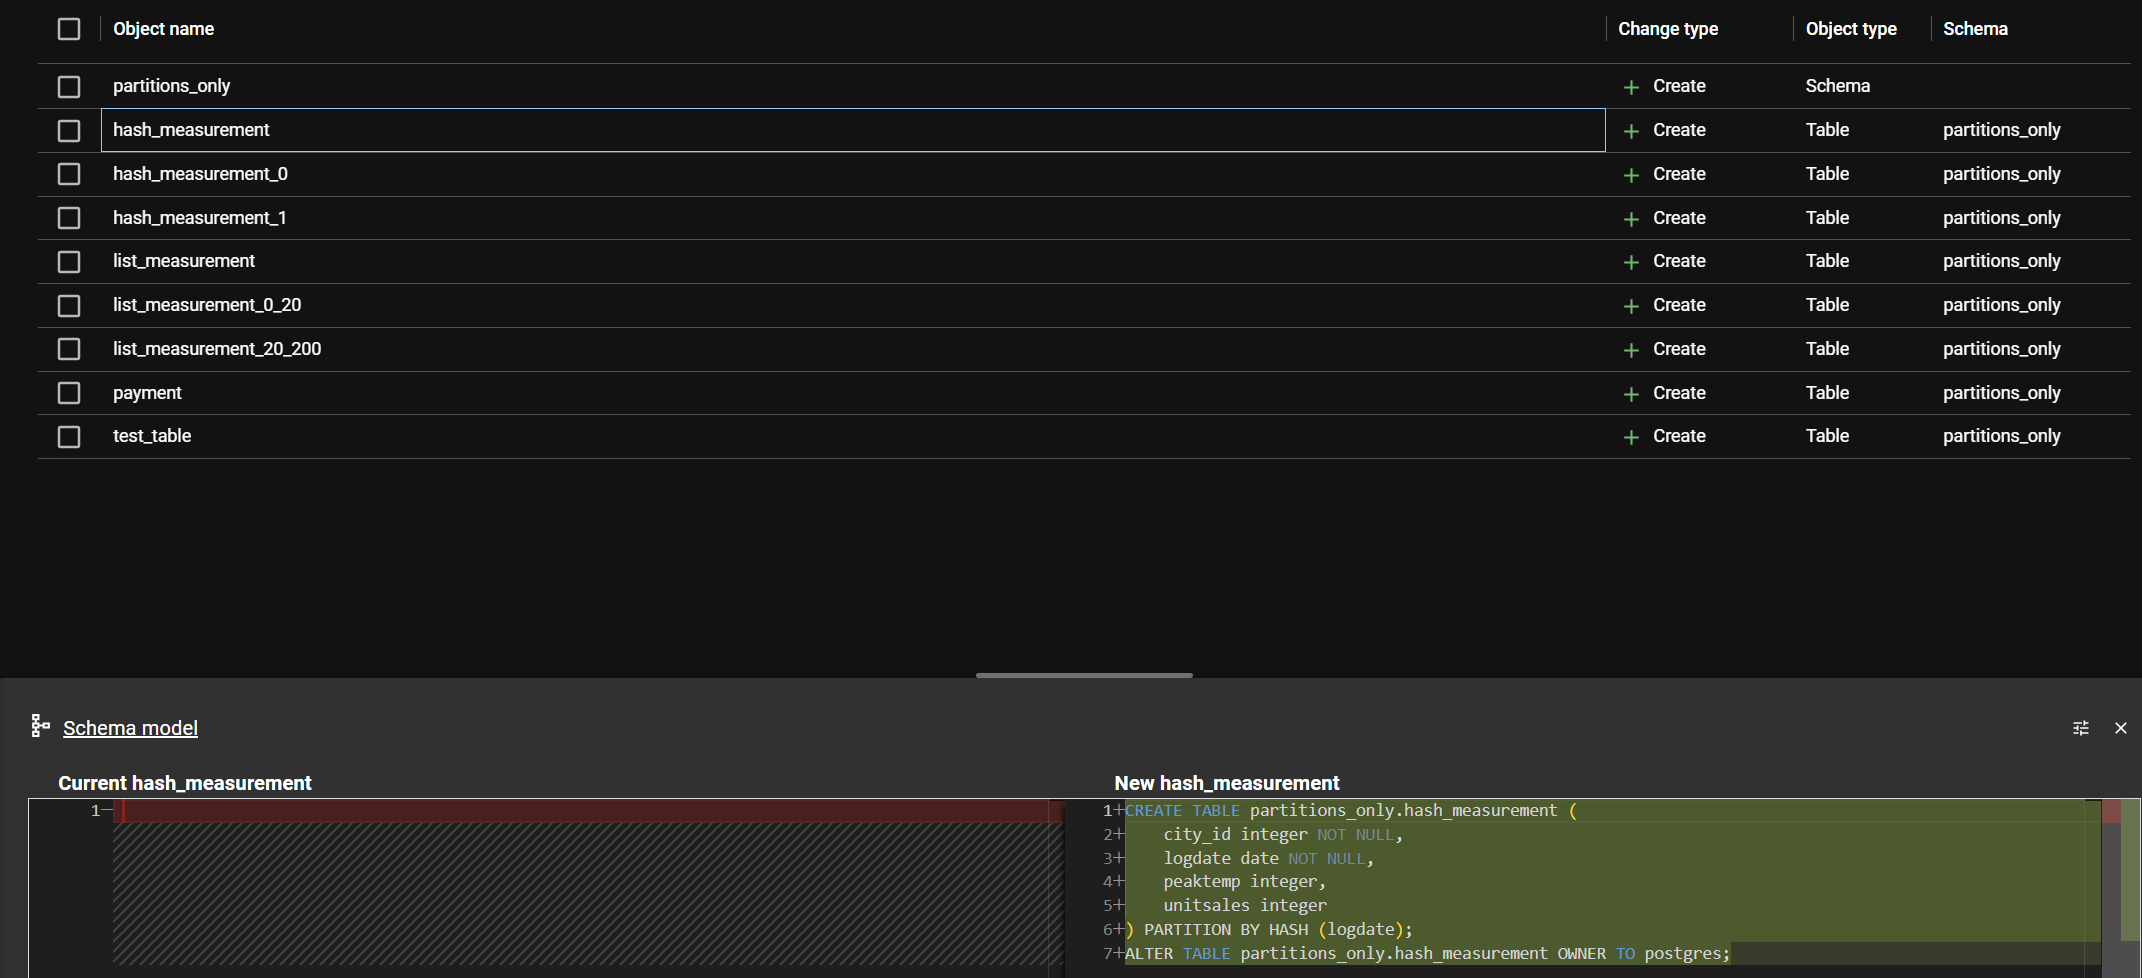Viewport: 2142px width, 978px height.
Task: Click the Create plus icon for list_measurement
Action: (1631, 262)
